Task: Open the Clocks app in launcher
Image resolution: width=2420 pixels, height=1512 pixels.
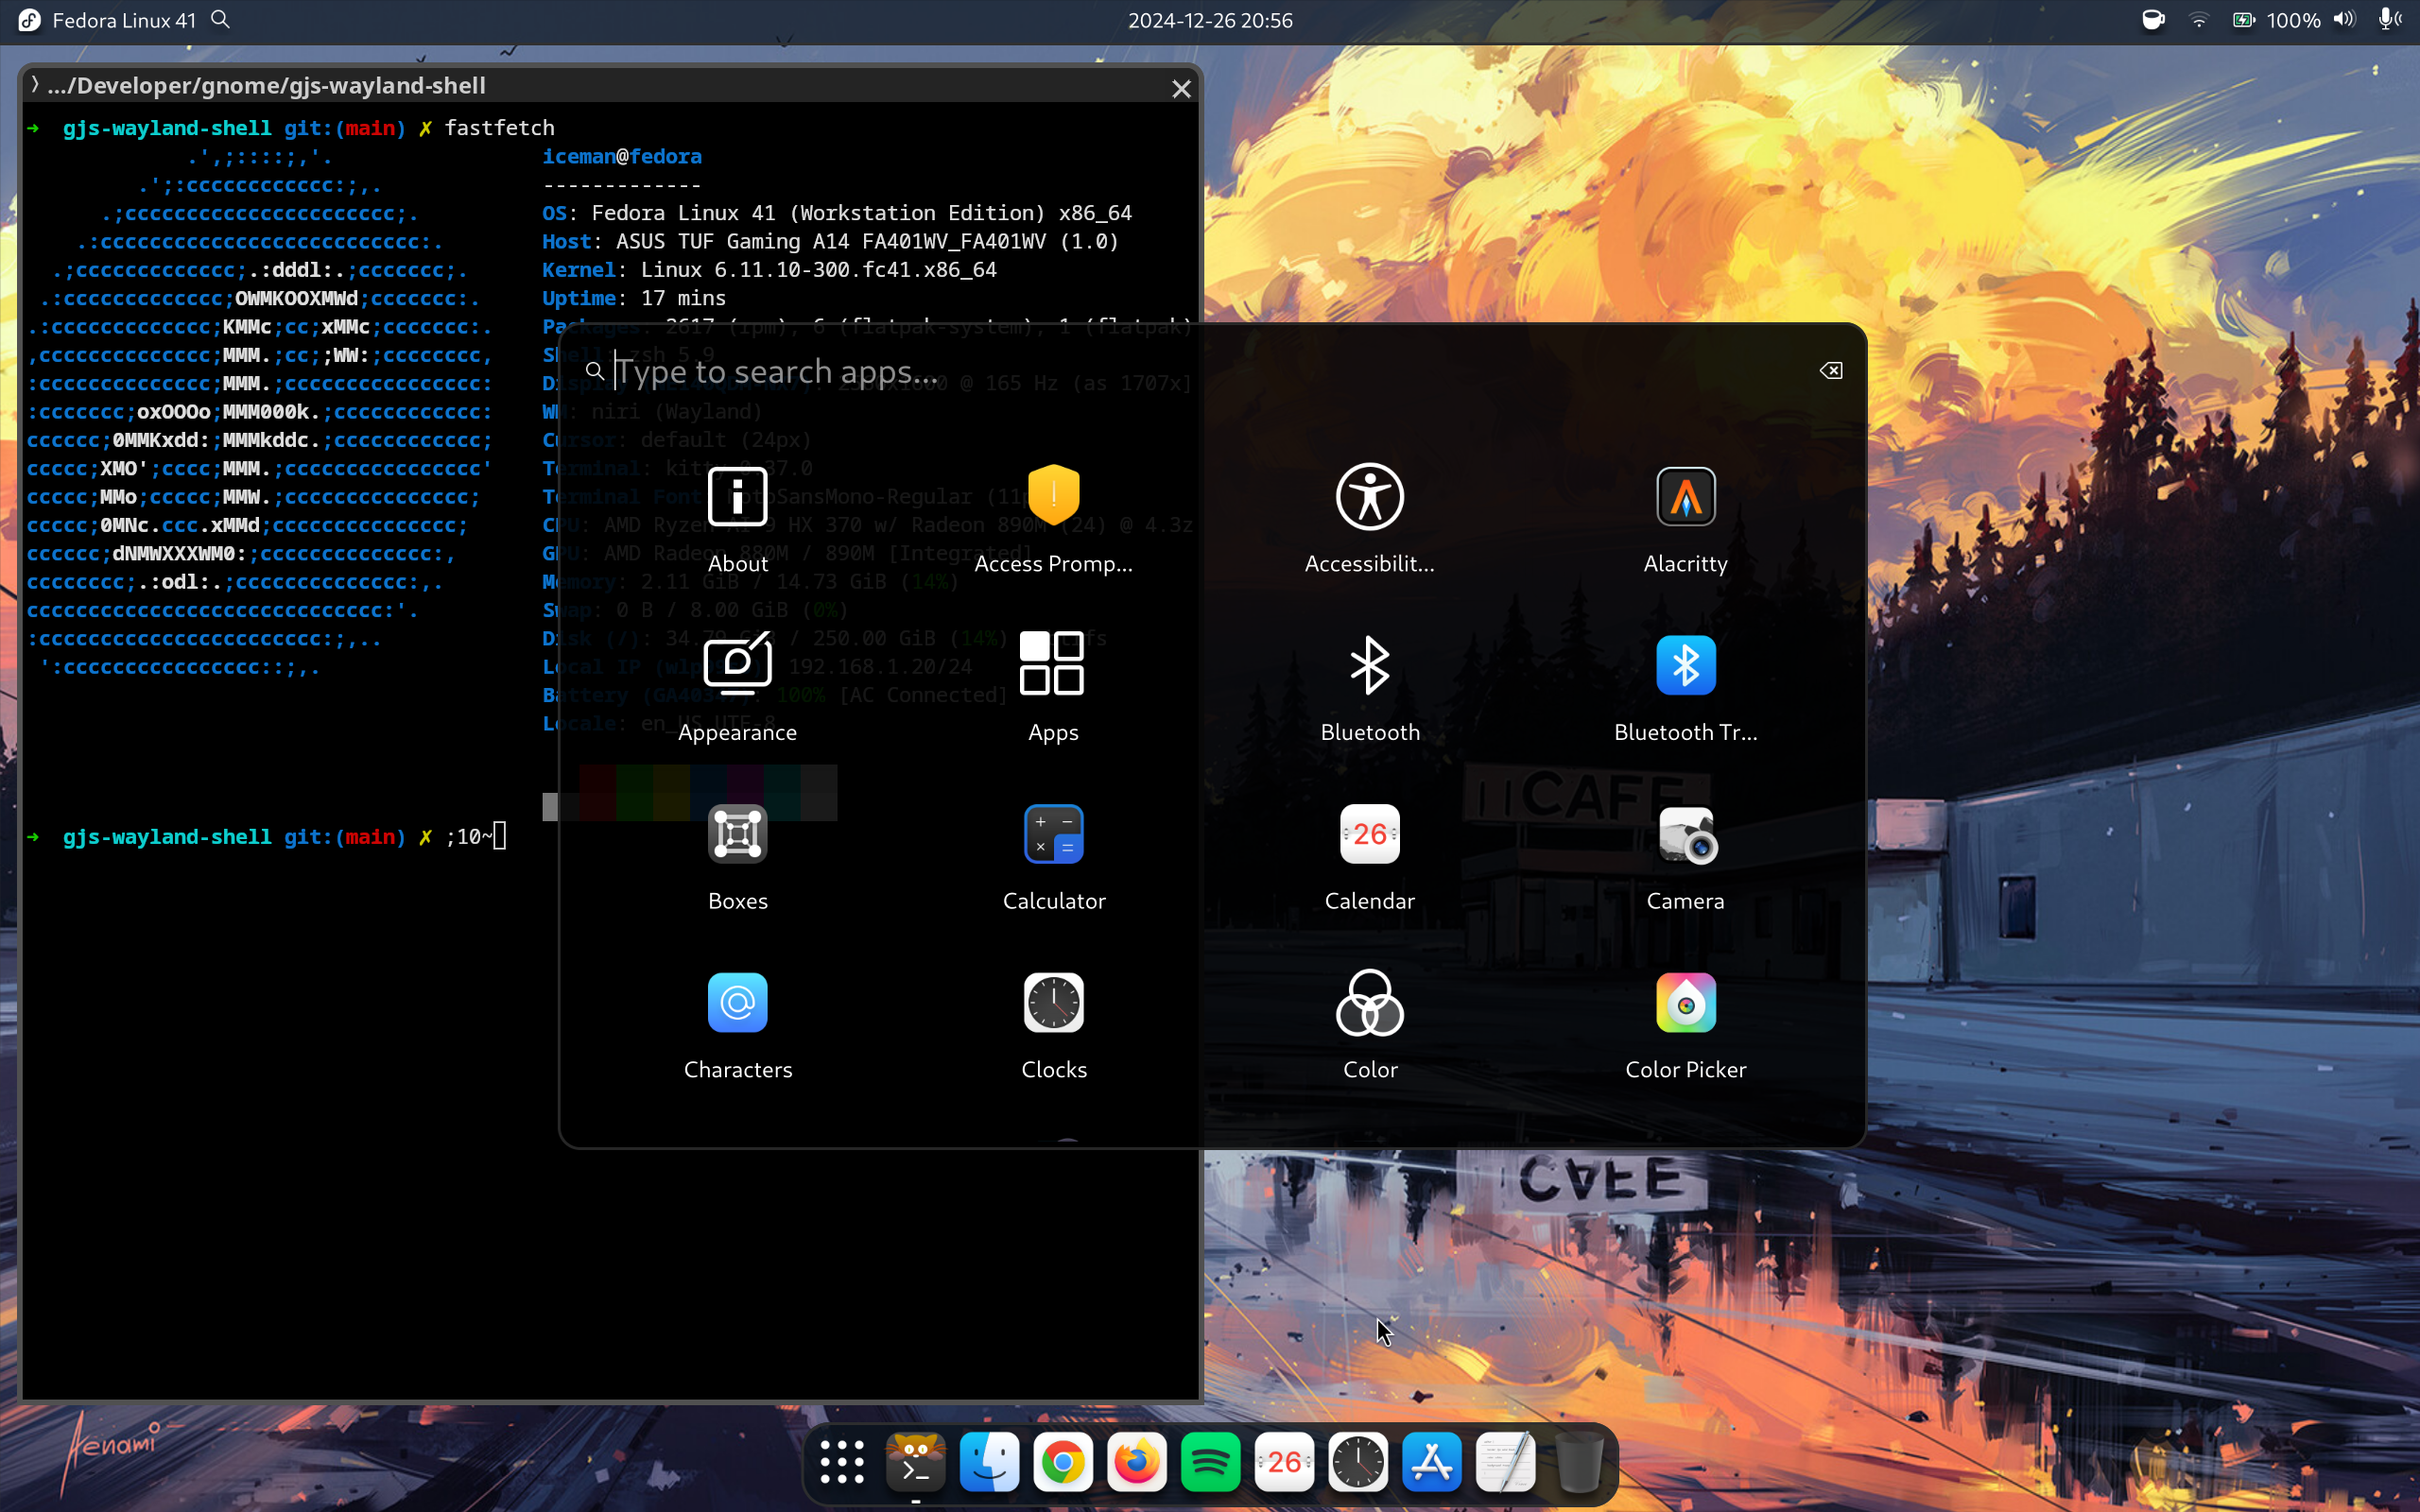Action: tap(1053, 1003)
